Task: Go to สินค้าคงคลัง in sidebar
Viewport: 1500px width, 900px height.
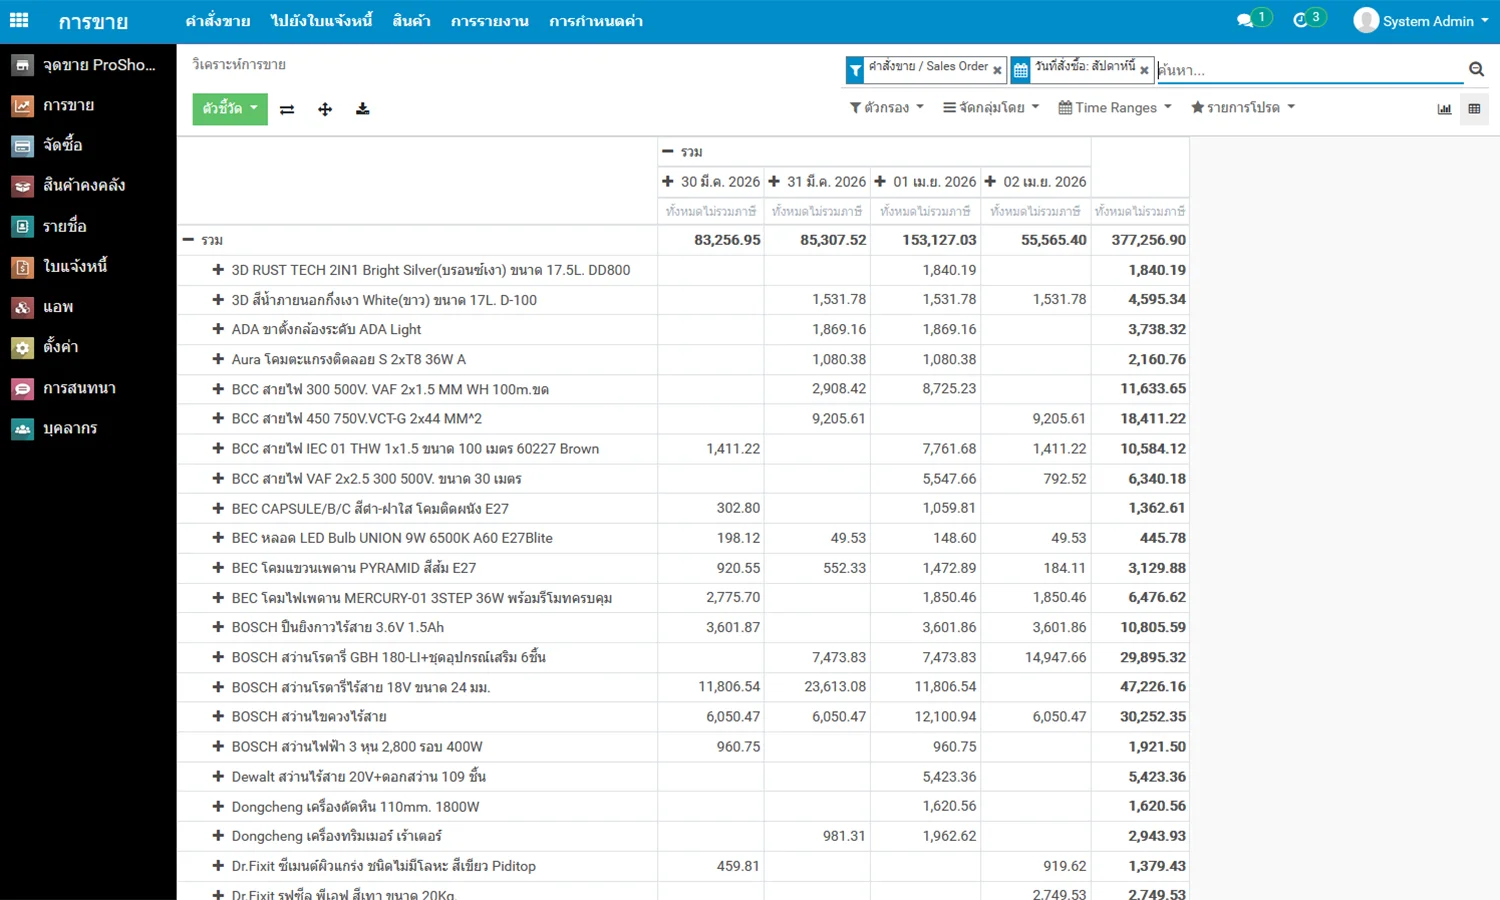Action: 83,185
